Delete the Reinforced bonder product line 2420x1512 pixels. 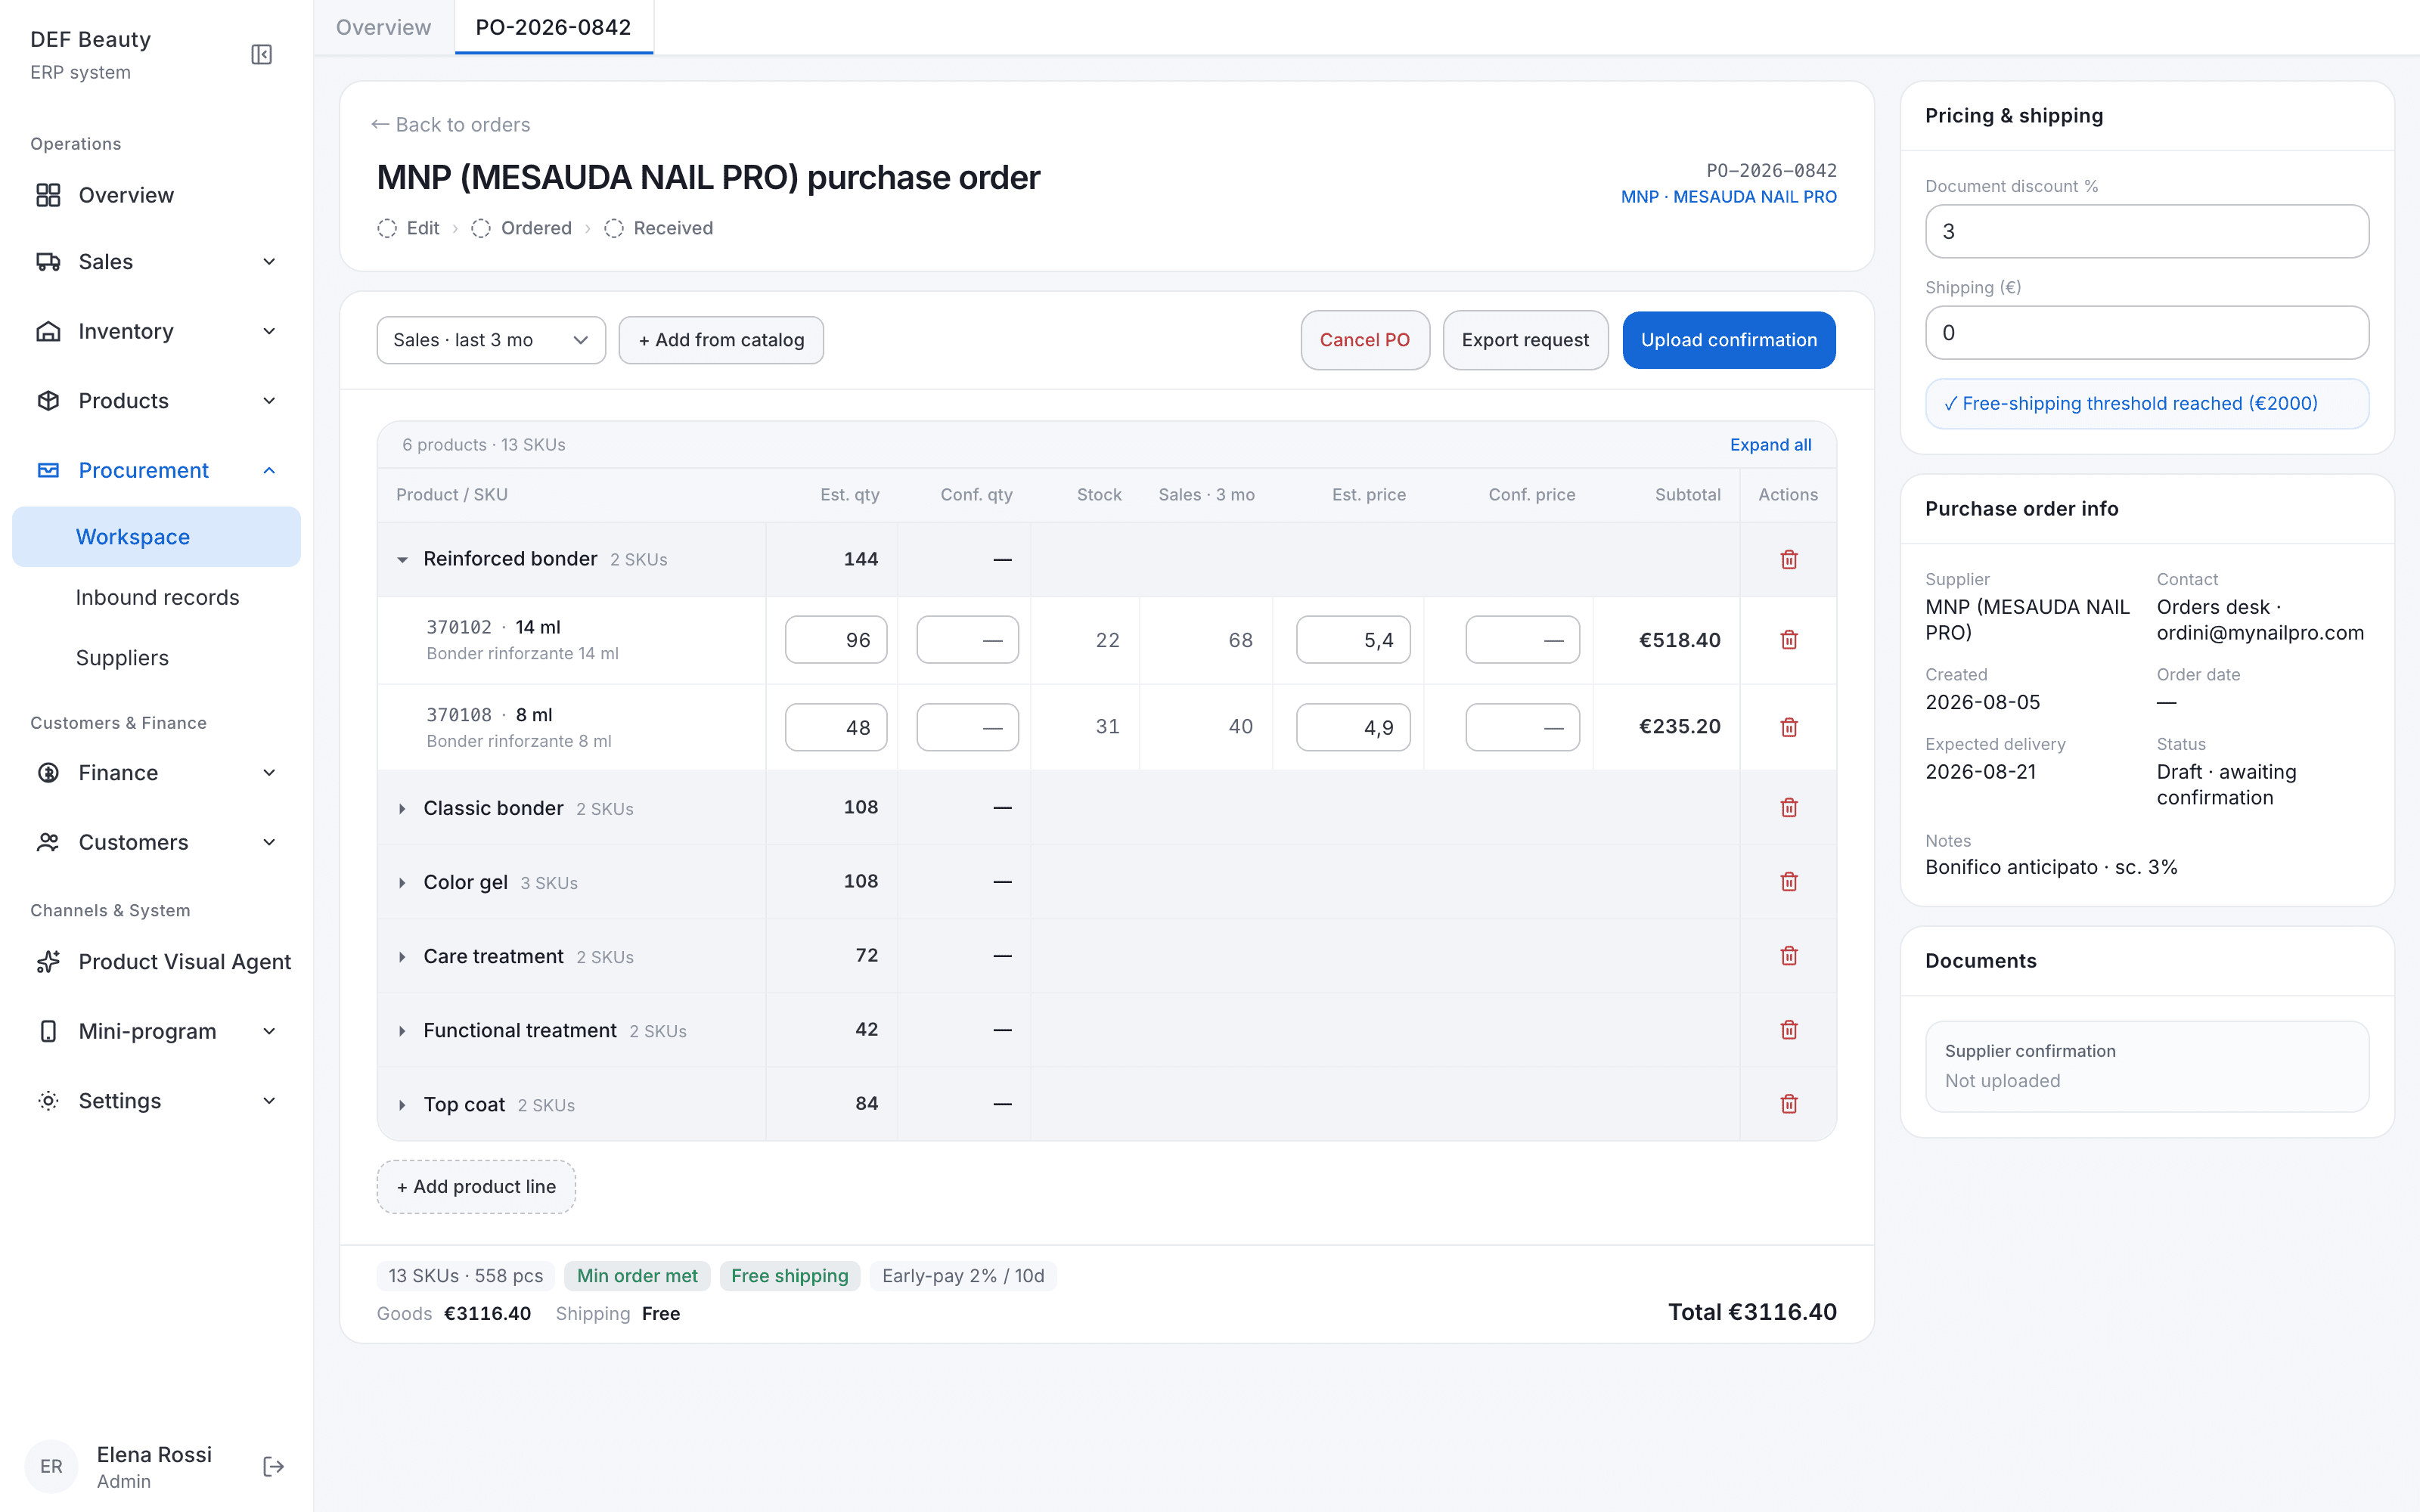tap(1789, 559)
